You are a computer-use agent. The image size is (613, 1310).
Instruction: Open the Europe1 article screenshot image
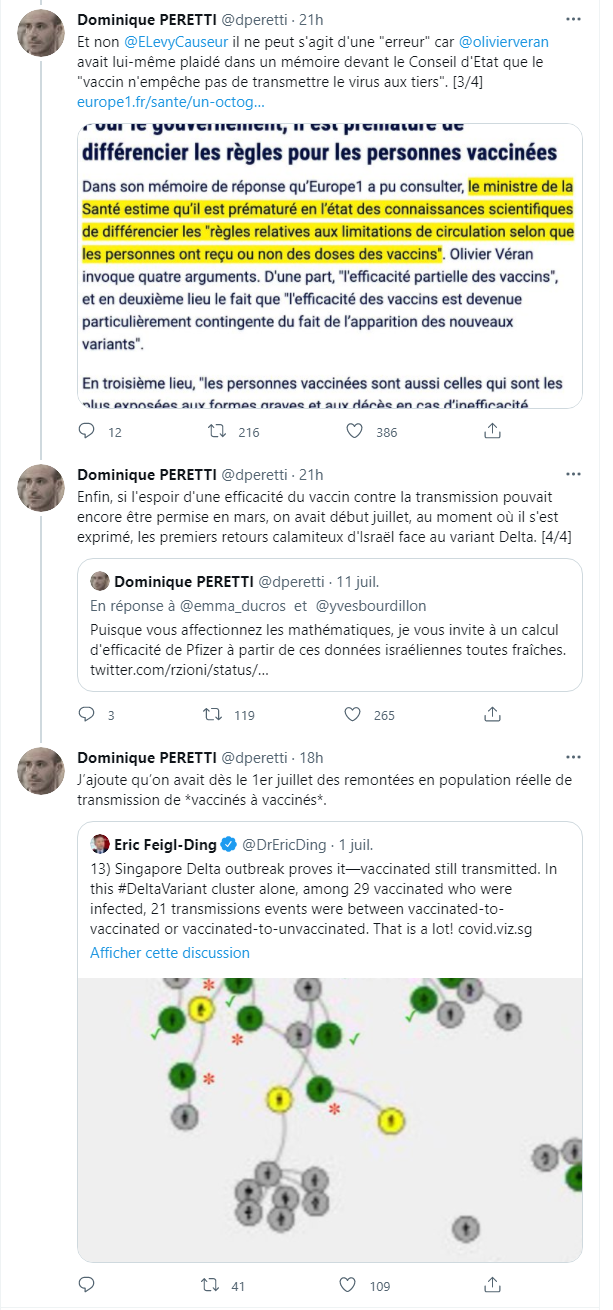tap(330, 265)
